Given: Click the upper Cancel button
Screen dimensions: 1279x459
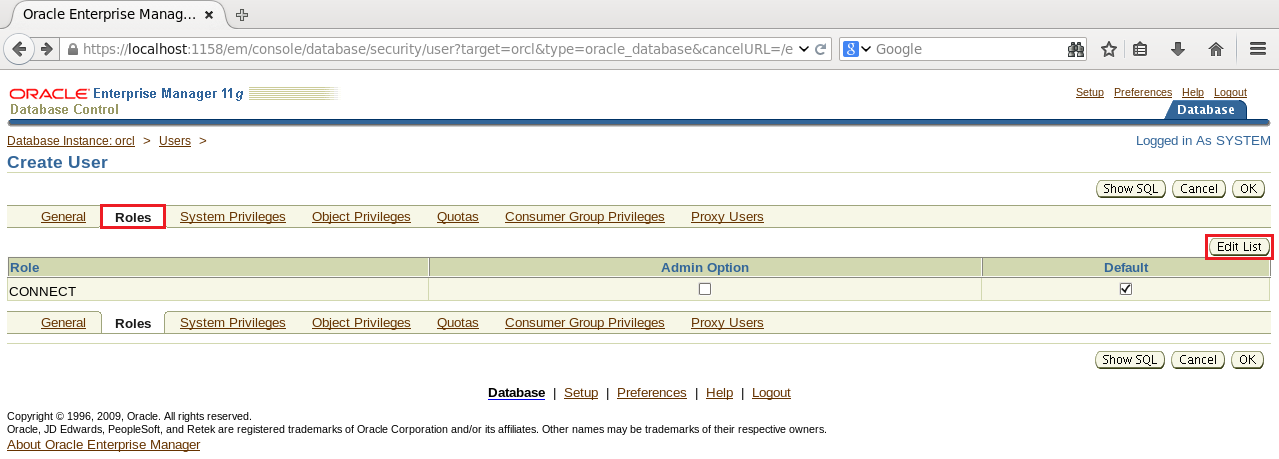Looking at the screenshot, I should point(1199,188).
